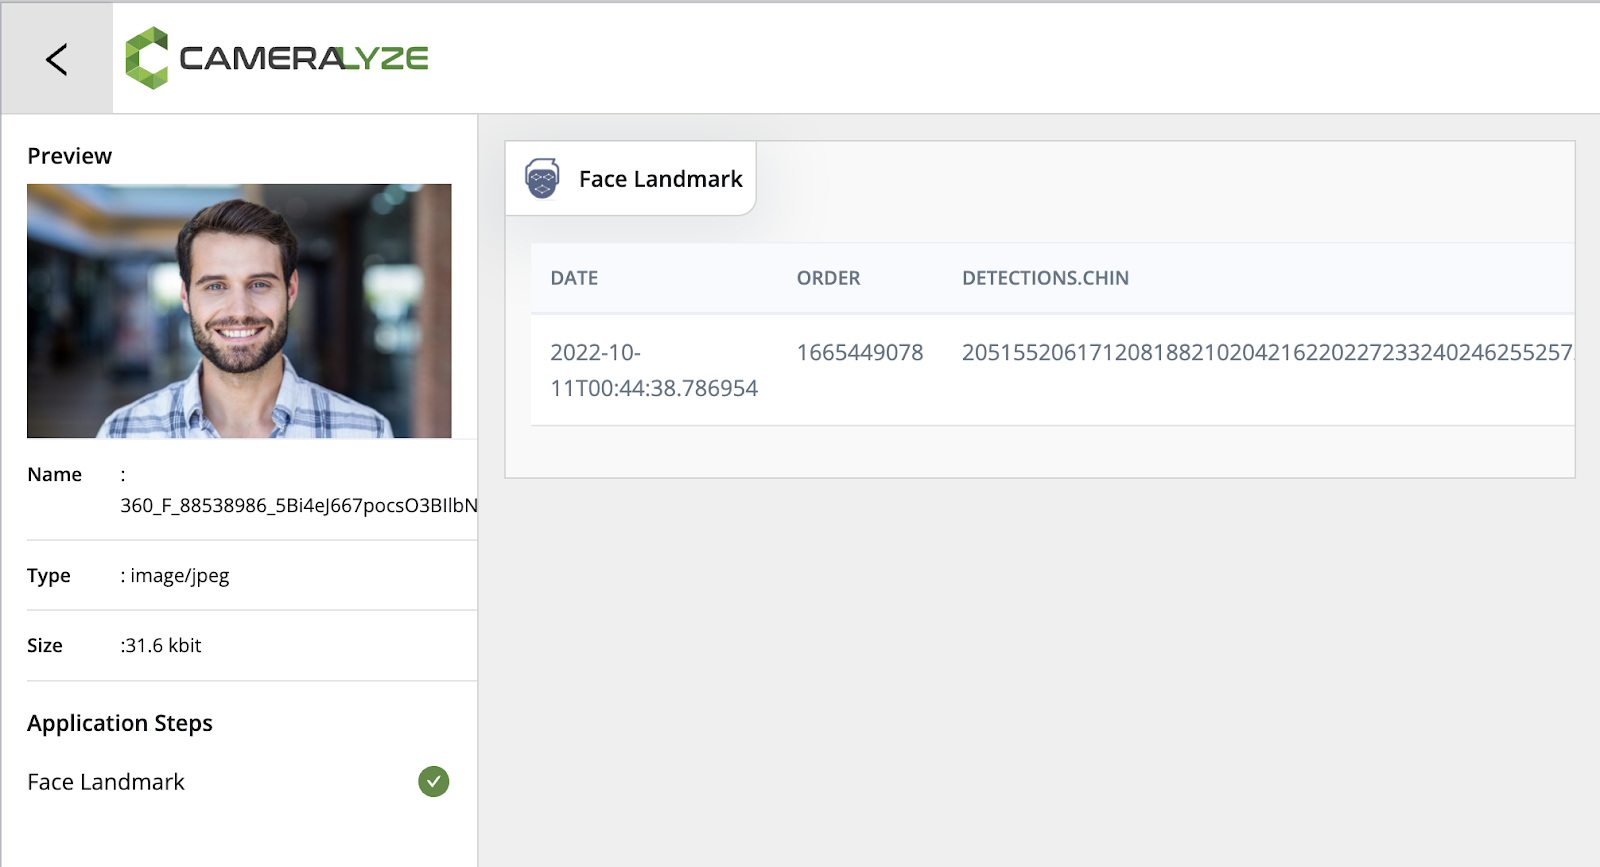Image resolution: width=1600 pixels, height=867 pixels.
Task: Click the CAMERALYZE brand wordmark
Action: pos(304,58)
